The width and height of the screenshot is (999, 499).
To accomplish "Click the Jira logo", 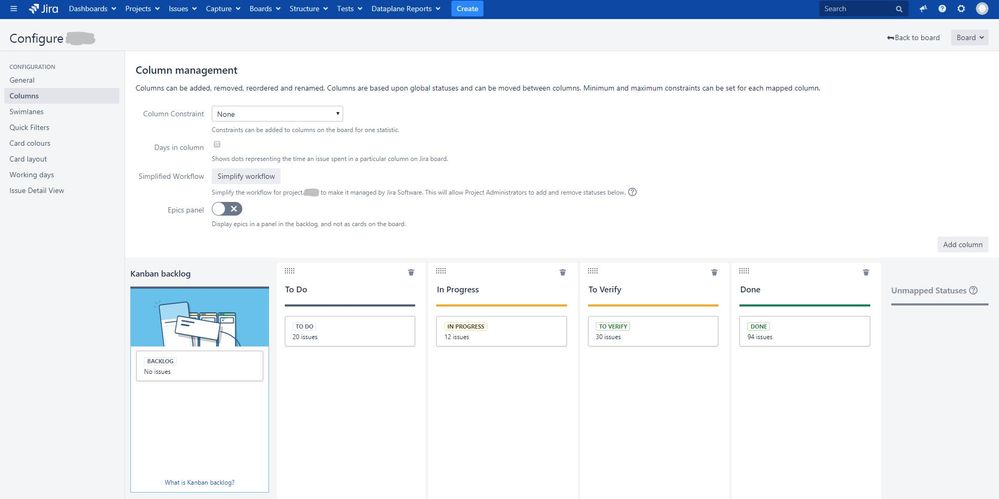I will pyautogui.click(x=43, y=9).
